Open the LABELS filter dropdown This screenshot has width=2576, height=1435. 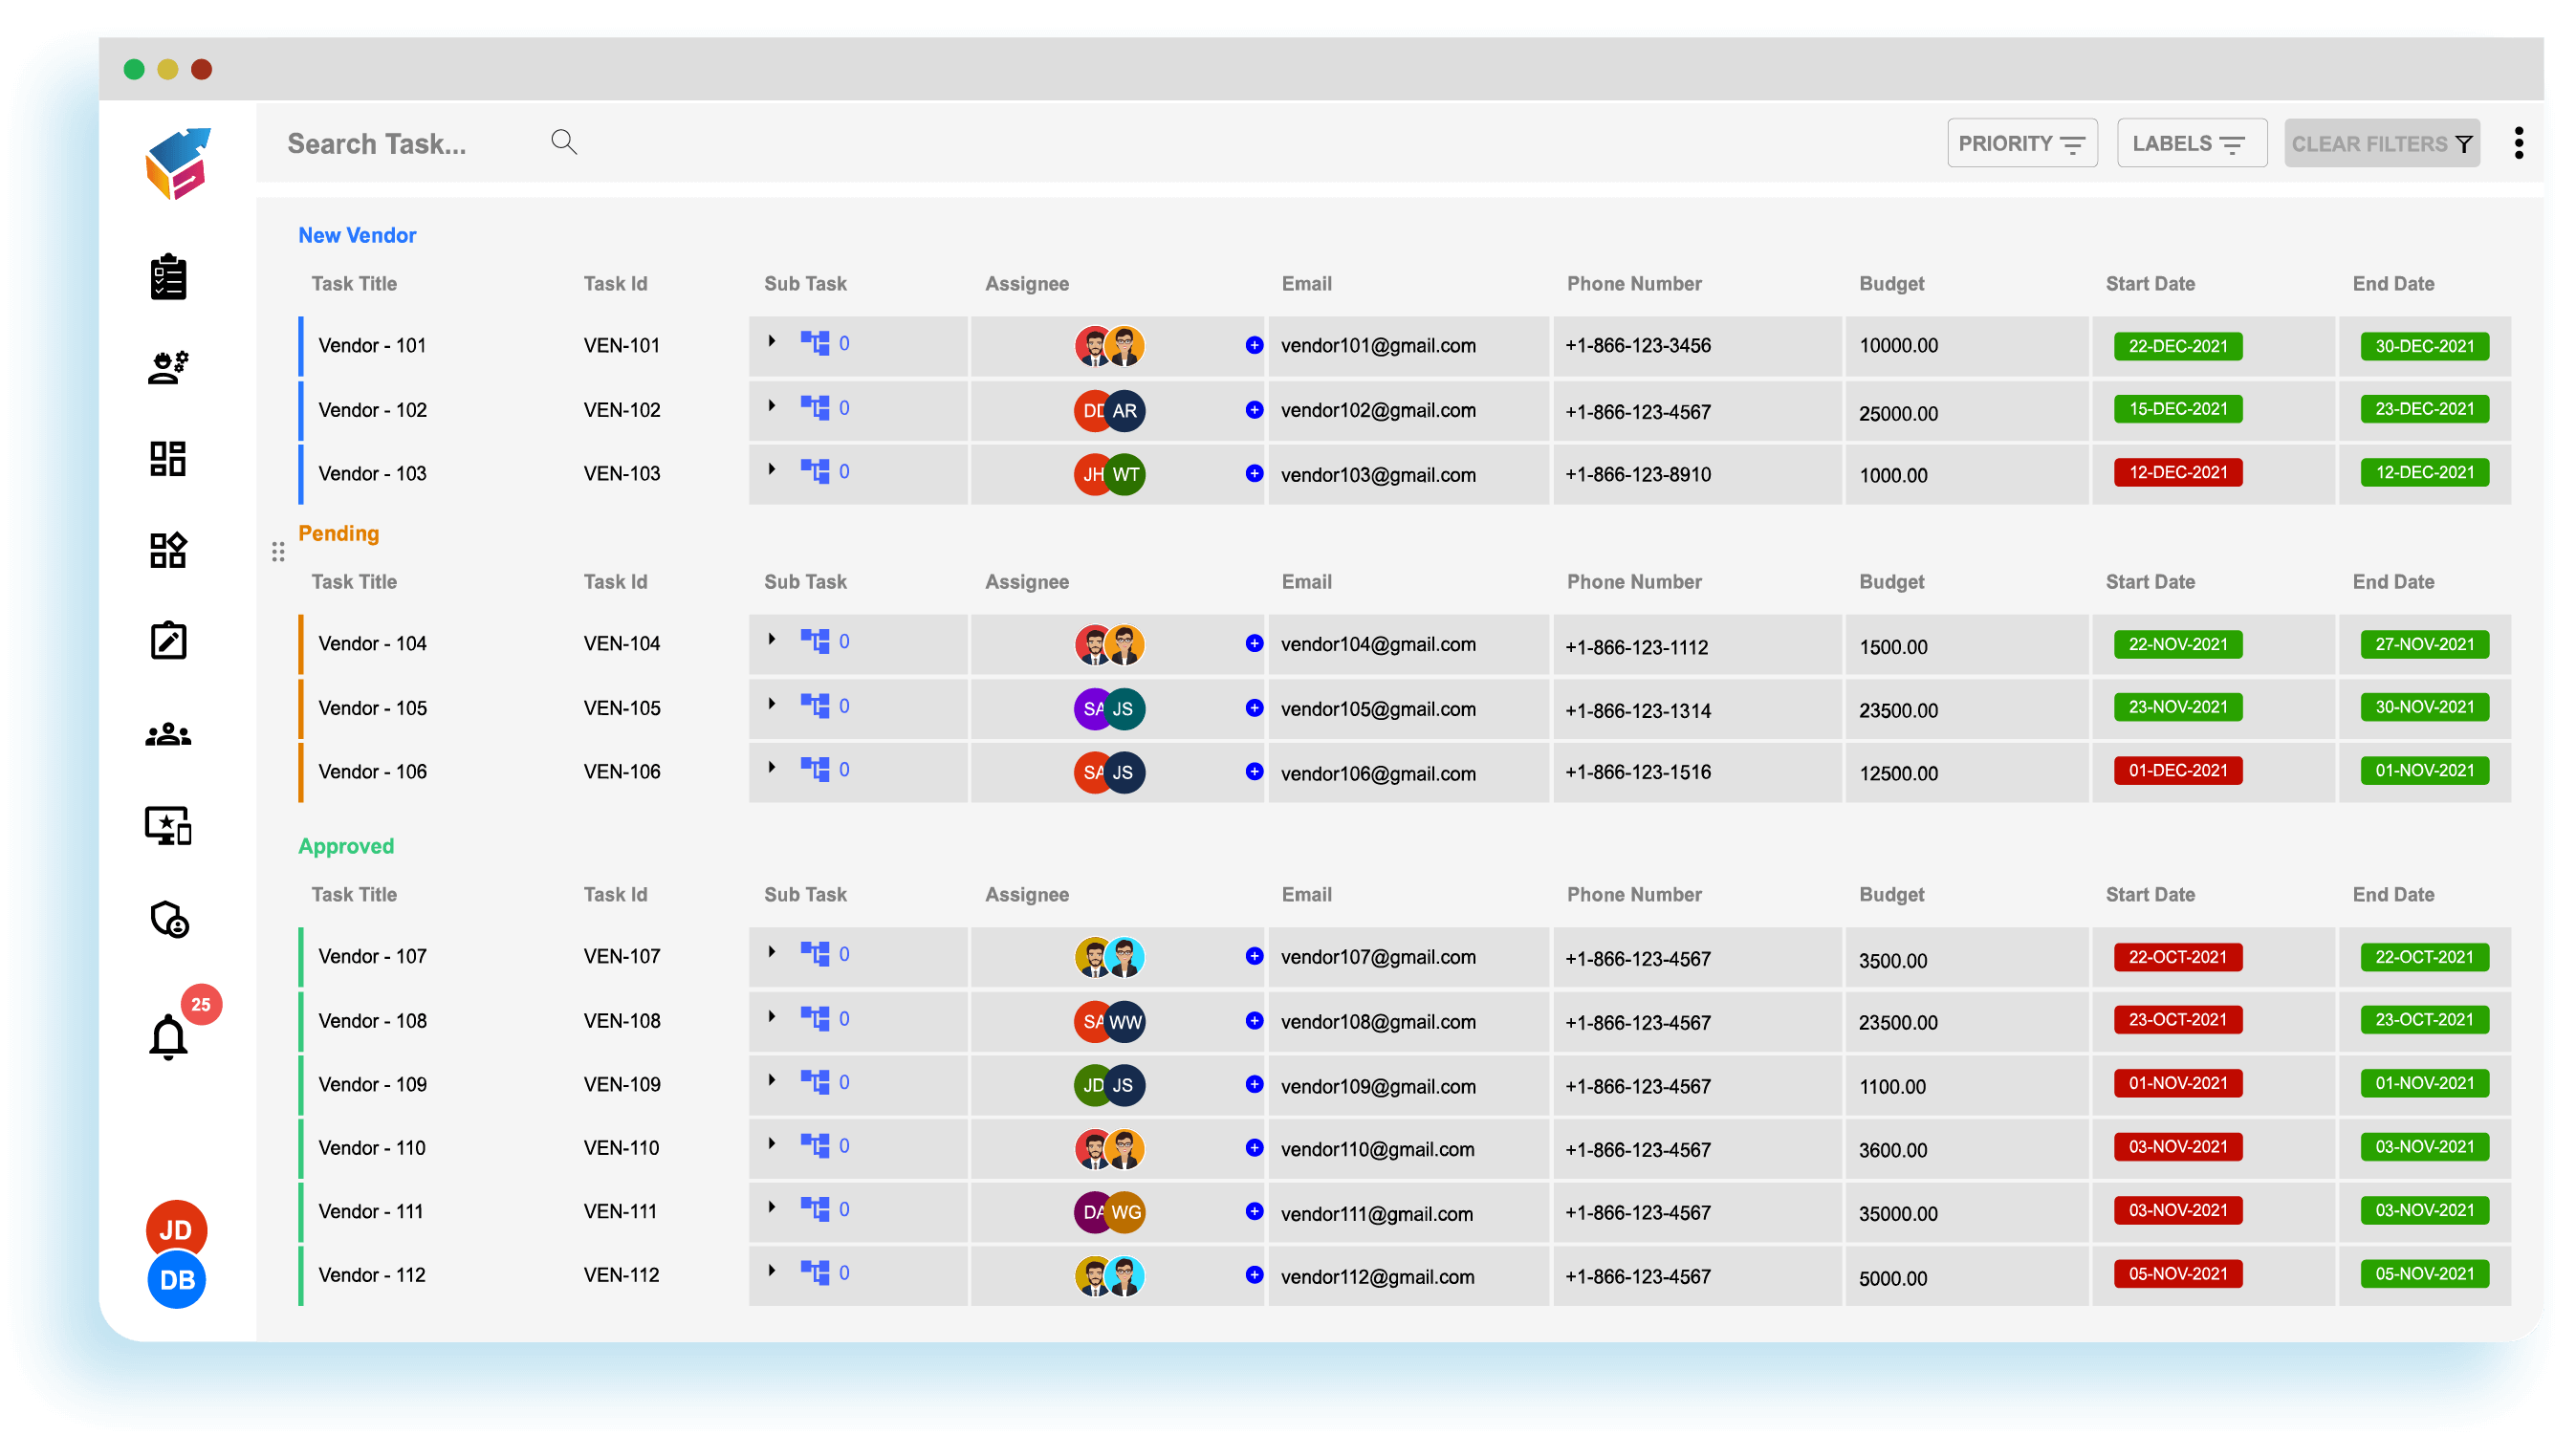click(x=2190, y=143)
